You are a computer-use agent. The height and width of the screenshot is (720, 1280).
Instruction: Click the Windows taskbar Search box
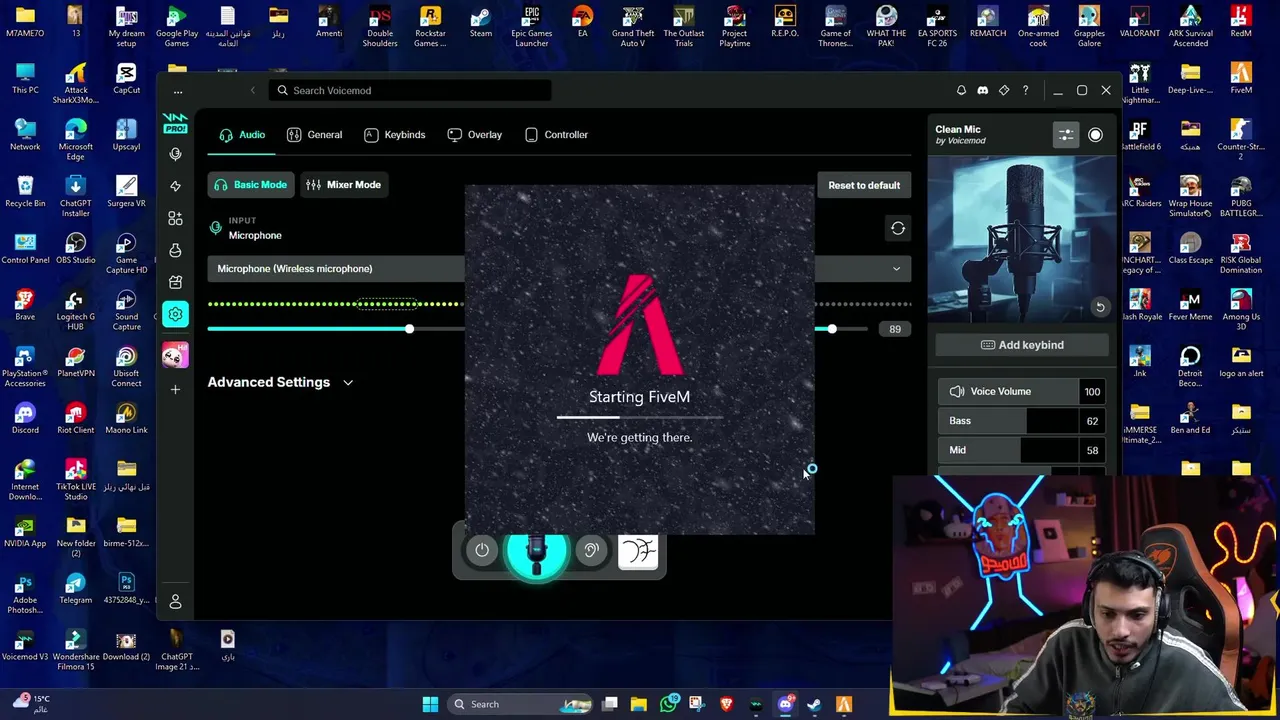click(x=520, y=704)
